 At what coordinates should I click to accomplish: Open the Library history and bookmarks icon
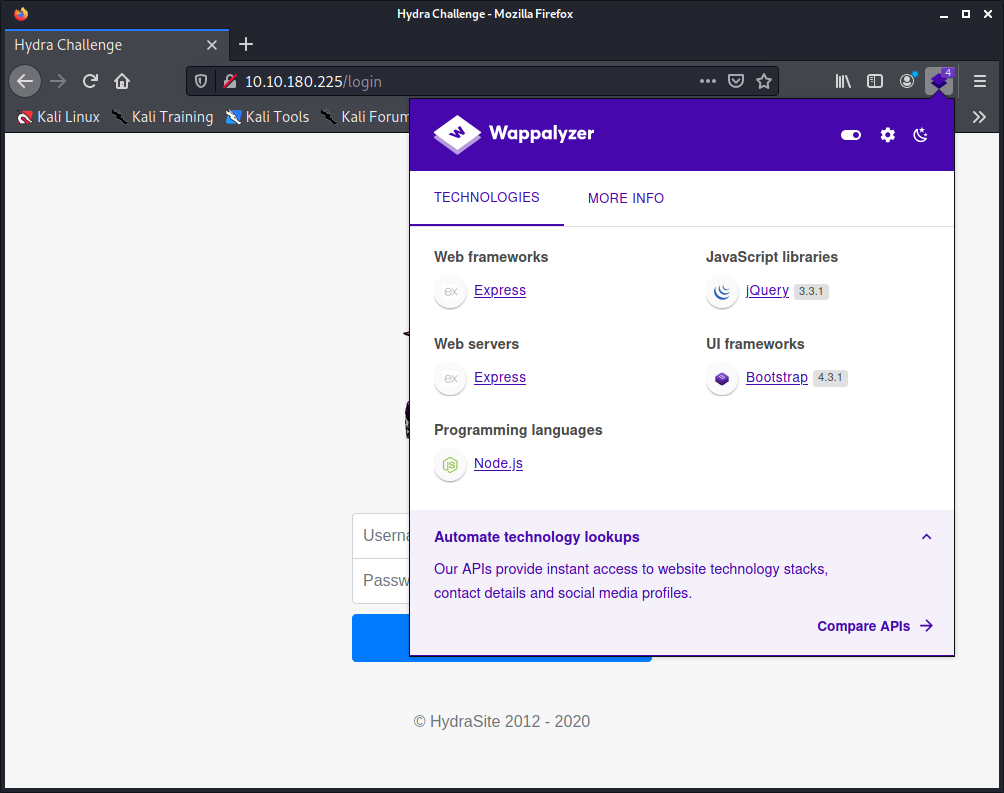coord(843,81)
